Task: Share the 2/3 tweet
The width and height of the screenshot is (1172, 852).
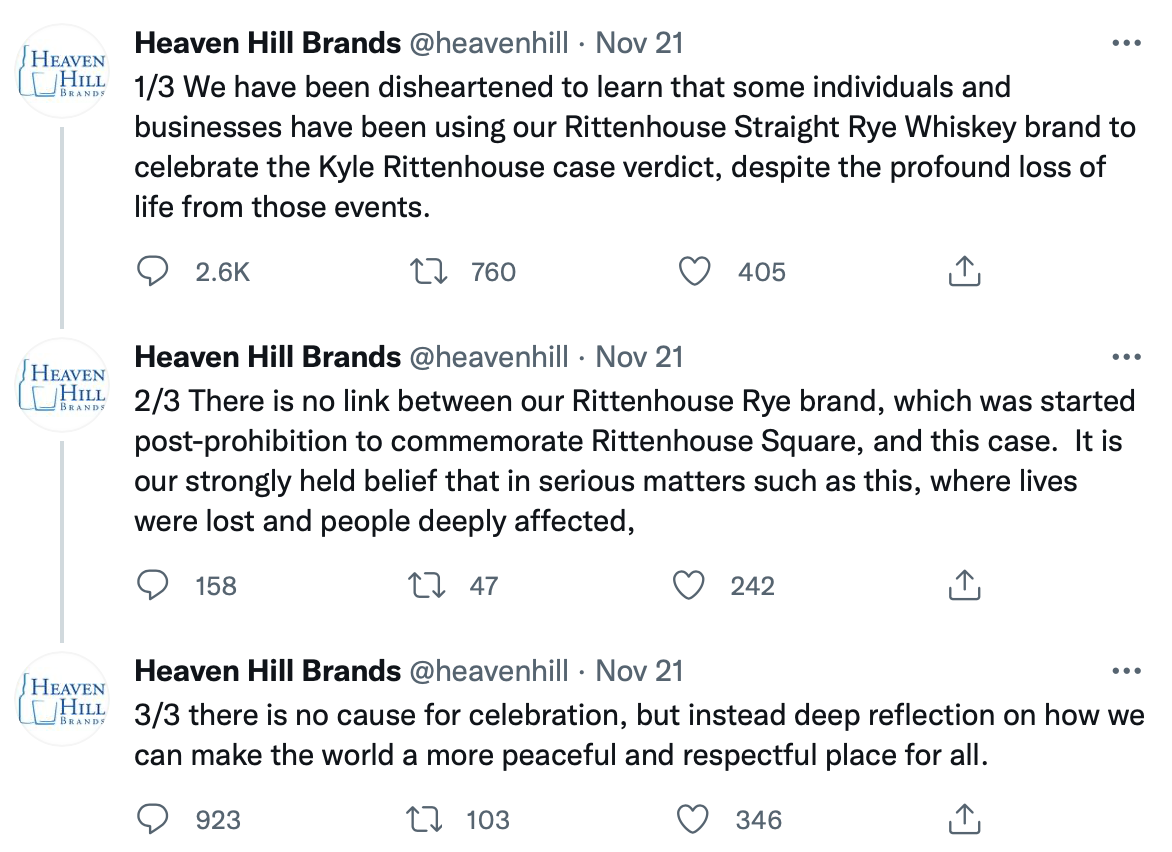Action: tap(963, 585)
